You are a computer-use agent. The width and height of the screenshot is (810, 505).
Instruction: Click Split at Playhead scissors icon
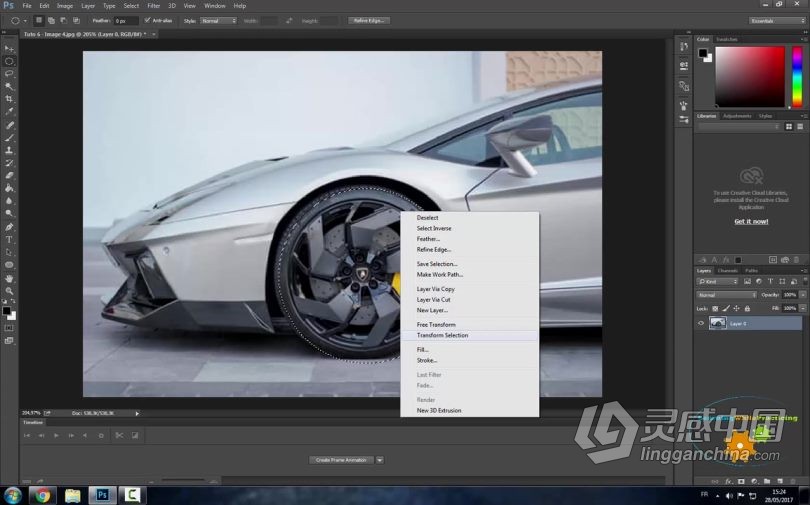pyautogui.click(x=119, y=435)
